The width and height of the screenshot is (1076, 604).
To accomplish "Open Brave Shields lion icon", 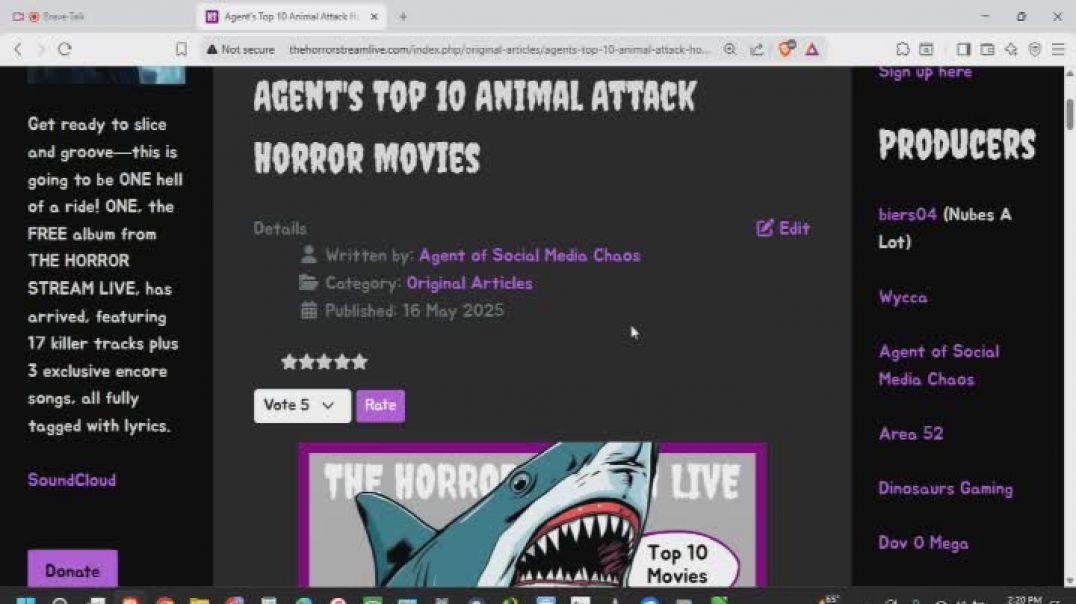I will pyautogui.click(x=786, y=49).
